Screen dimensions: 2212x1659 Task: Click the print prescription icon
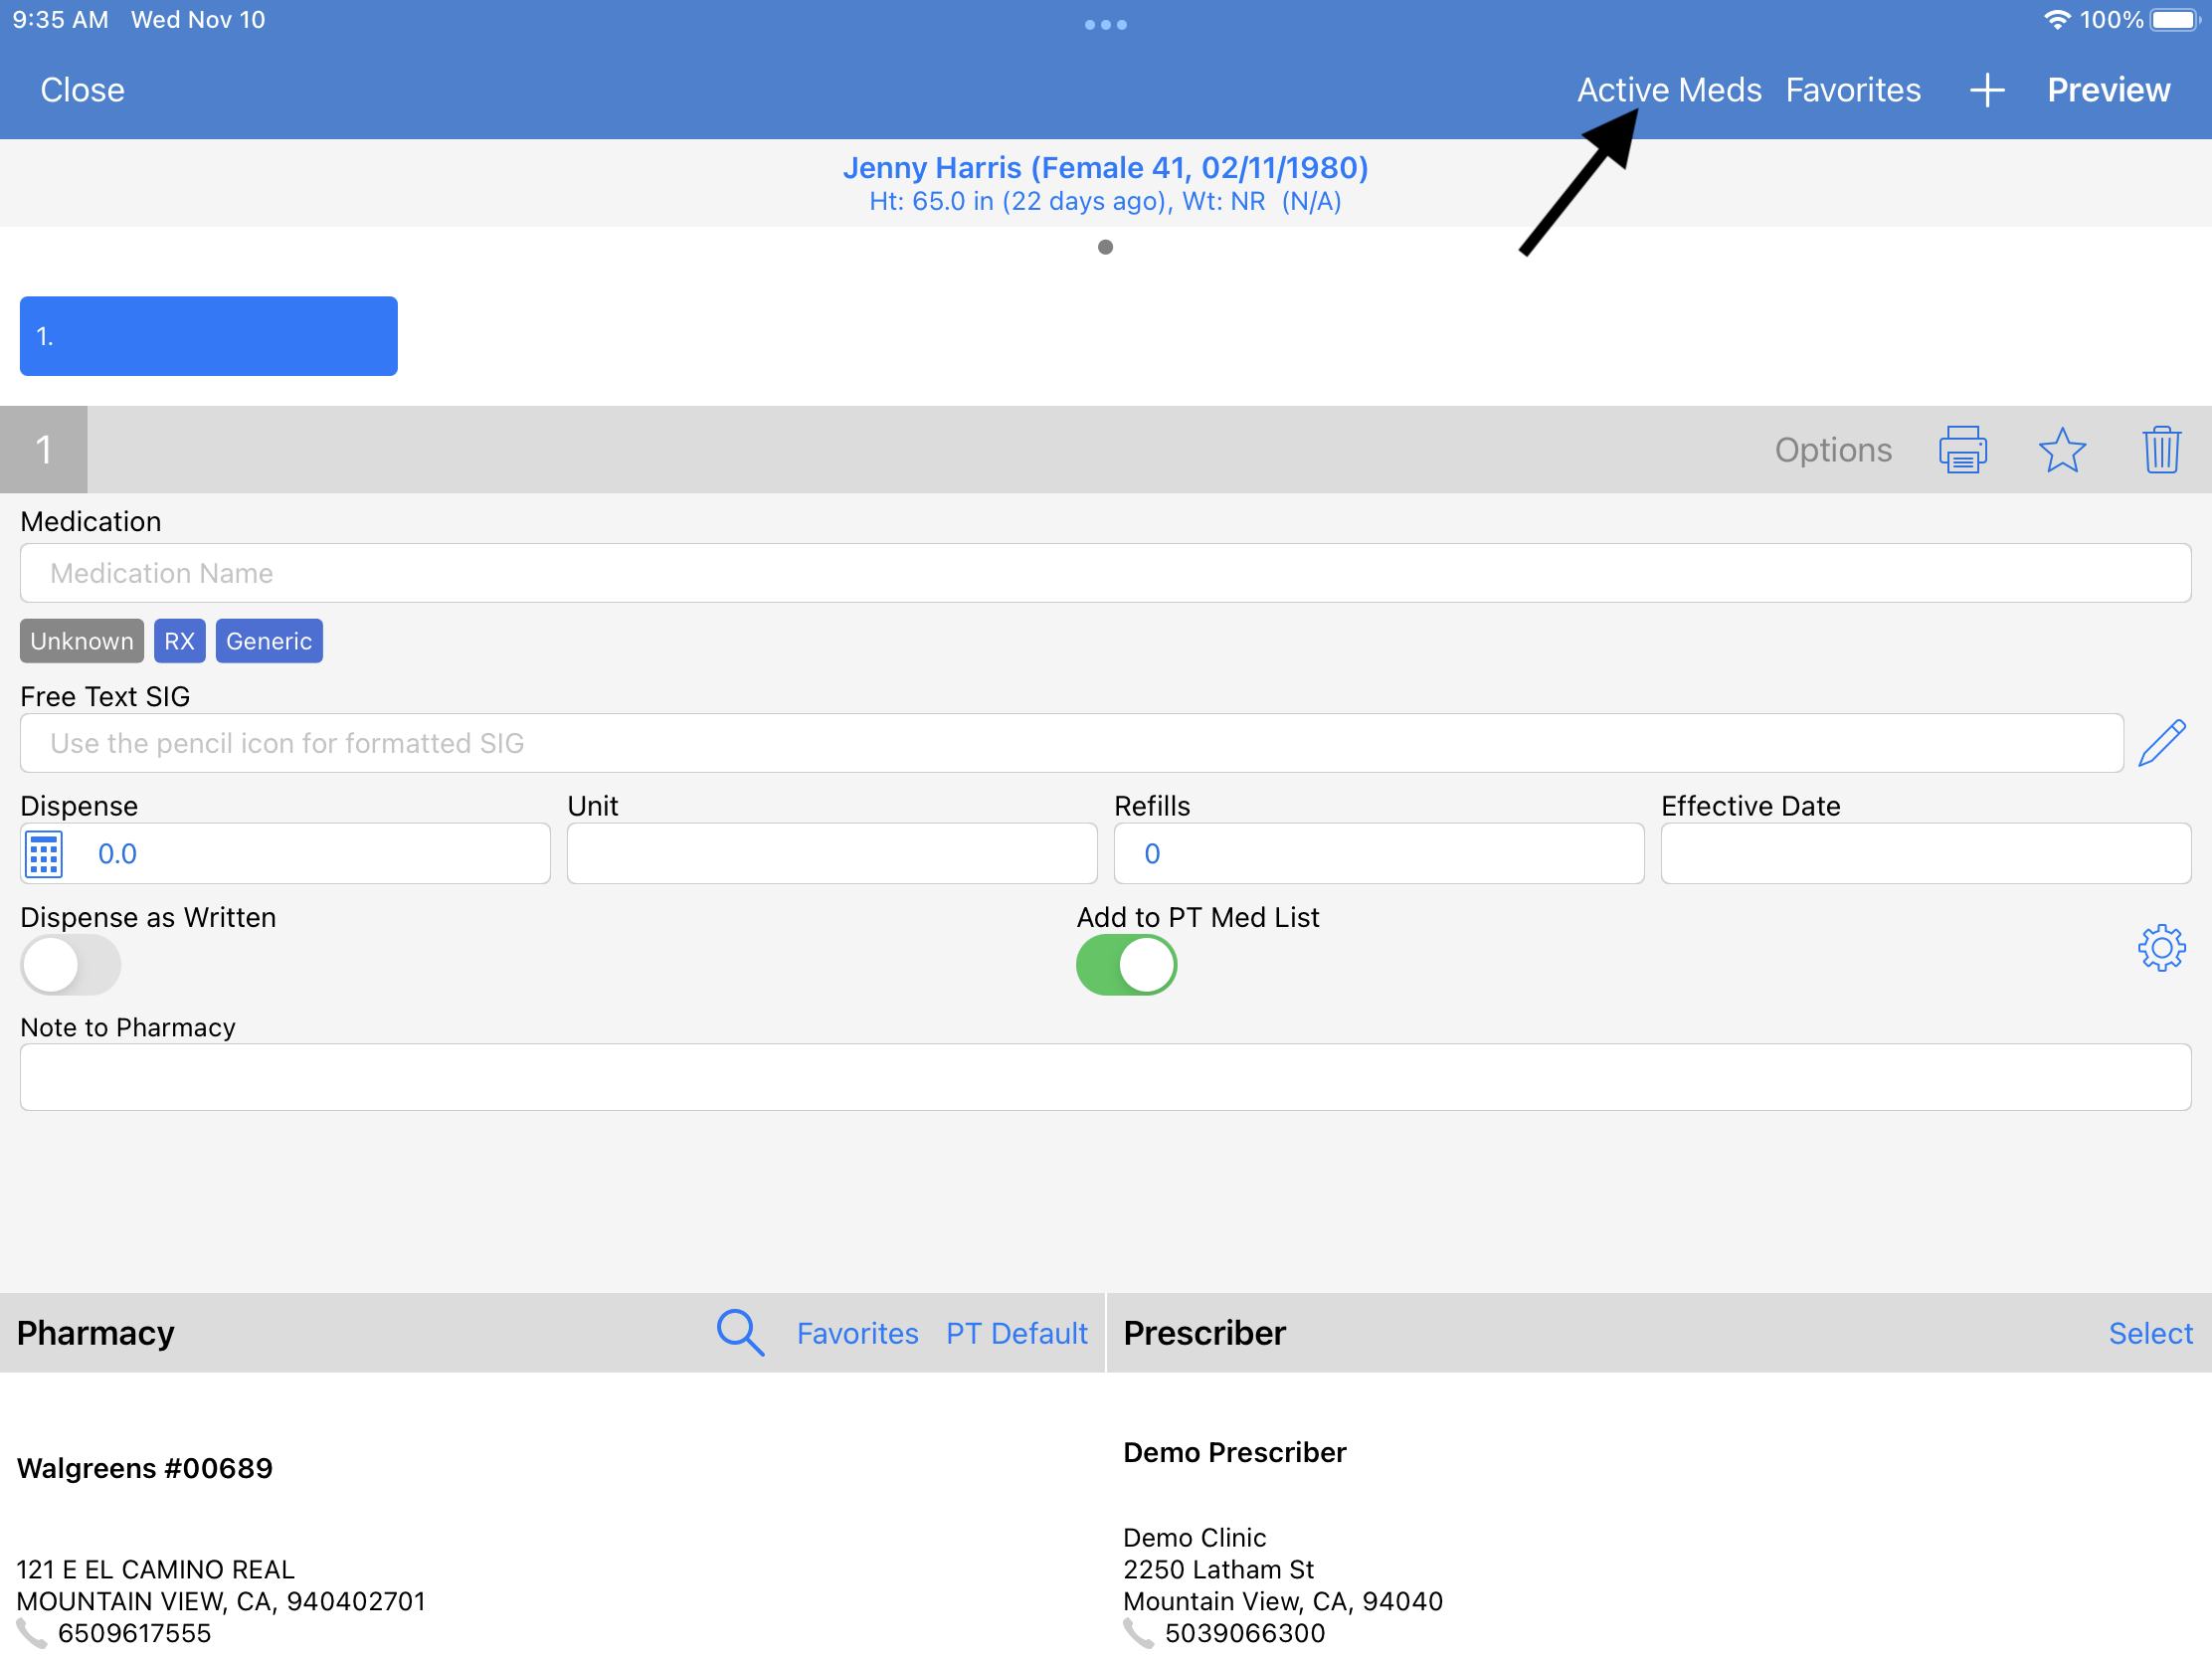[1964, 452]
